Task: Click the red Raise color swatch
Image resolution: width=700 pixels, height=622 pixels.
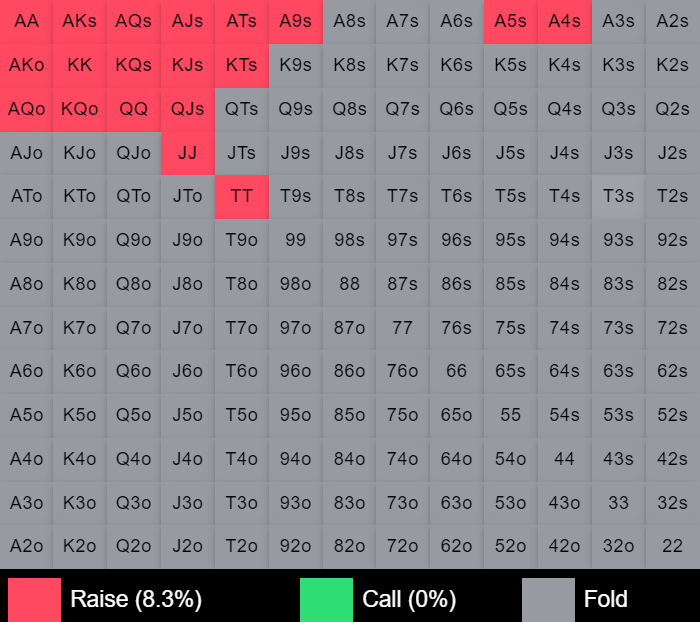Action: pos(34,600)
